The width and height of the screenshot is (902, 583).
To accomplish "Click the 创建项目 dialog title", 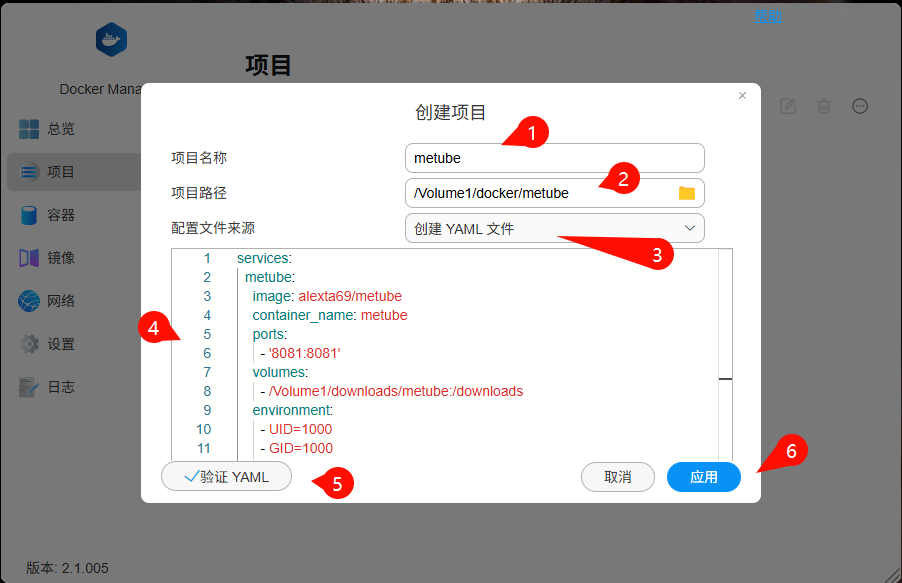I will tap(450, 112).
